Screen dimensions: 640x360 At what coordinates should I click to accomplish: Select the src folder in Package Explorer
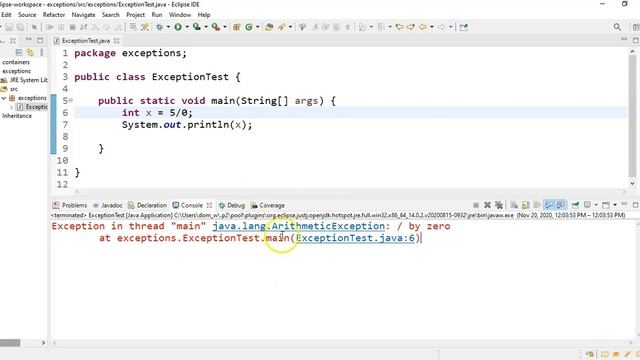pos(10,89)
